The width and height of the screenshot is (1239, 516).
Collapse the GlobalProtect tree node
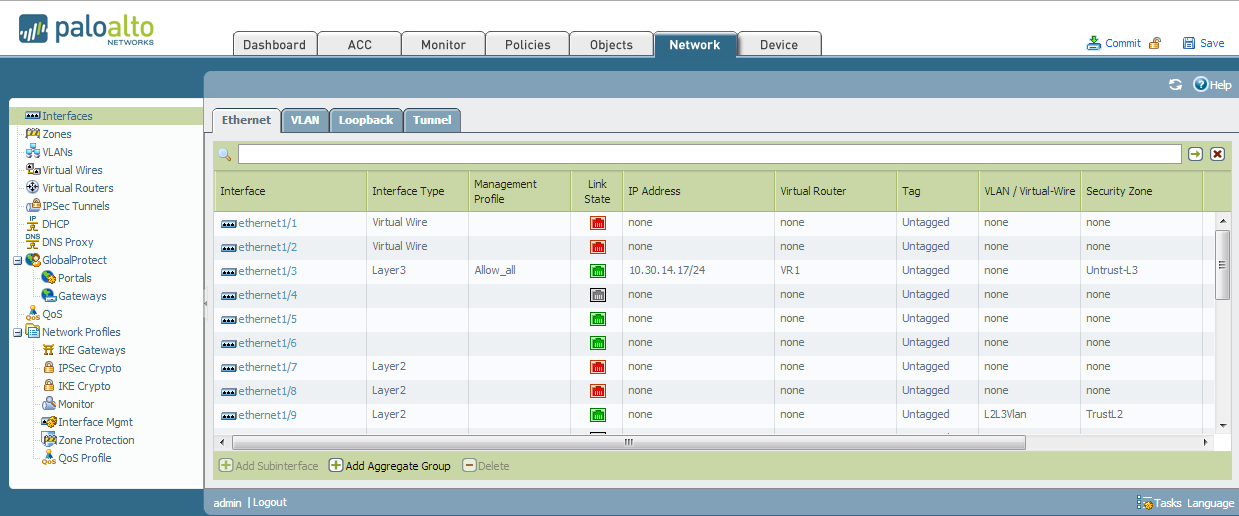click(x=17, y=260)
